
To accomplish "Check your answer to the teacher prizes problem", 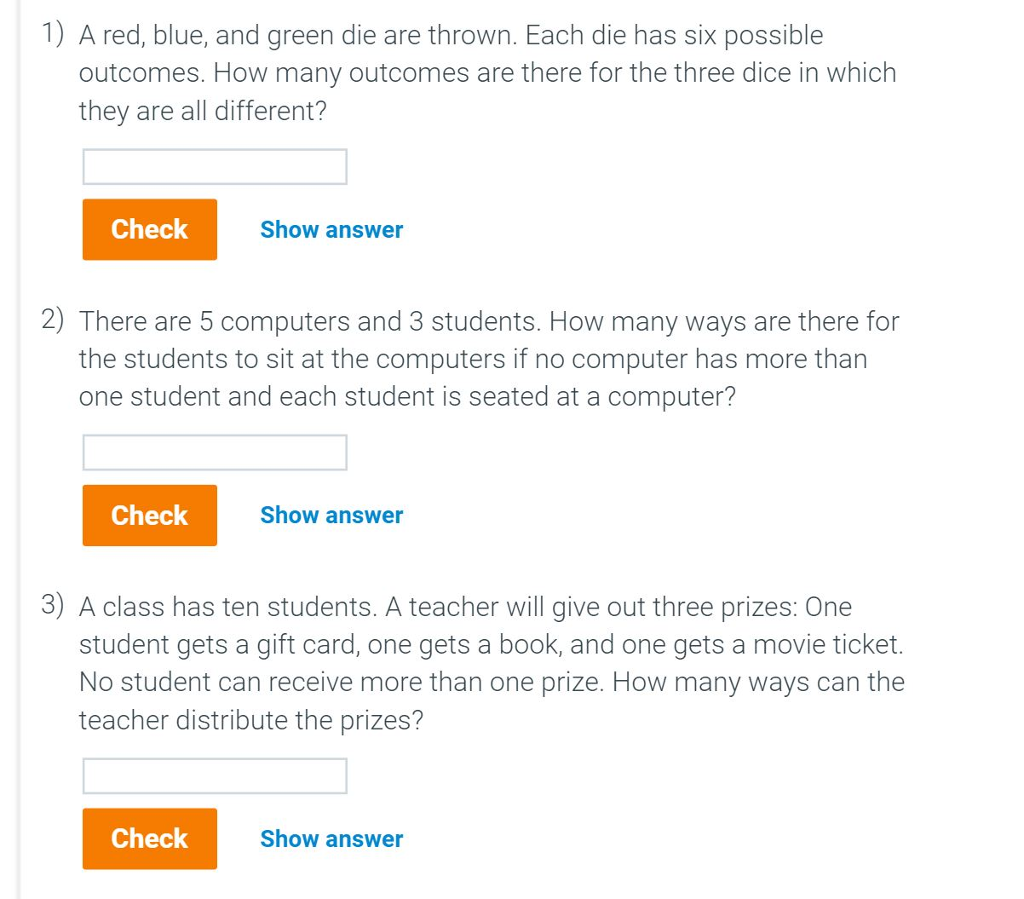I will click(x=149, y=839).
